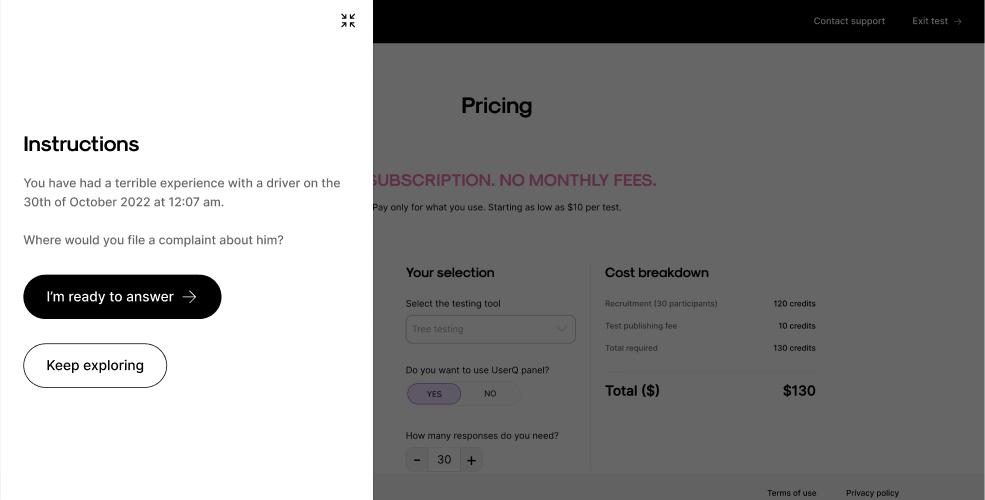Open the Terms of use link

pyautogui.click(x=792, y=493)
